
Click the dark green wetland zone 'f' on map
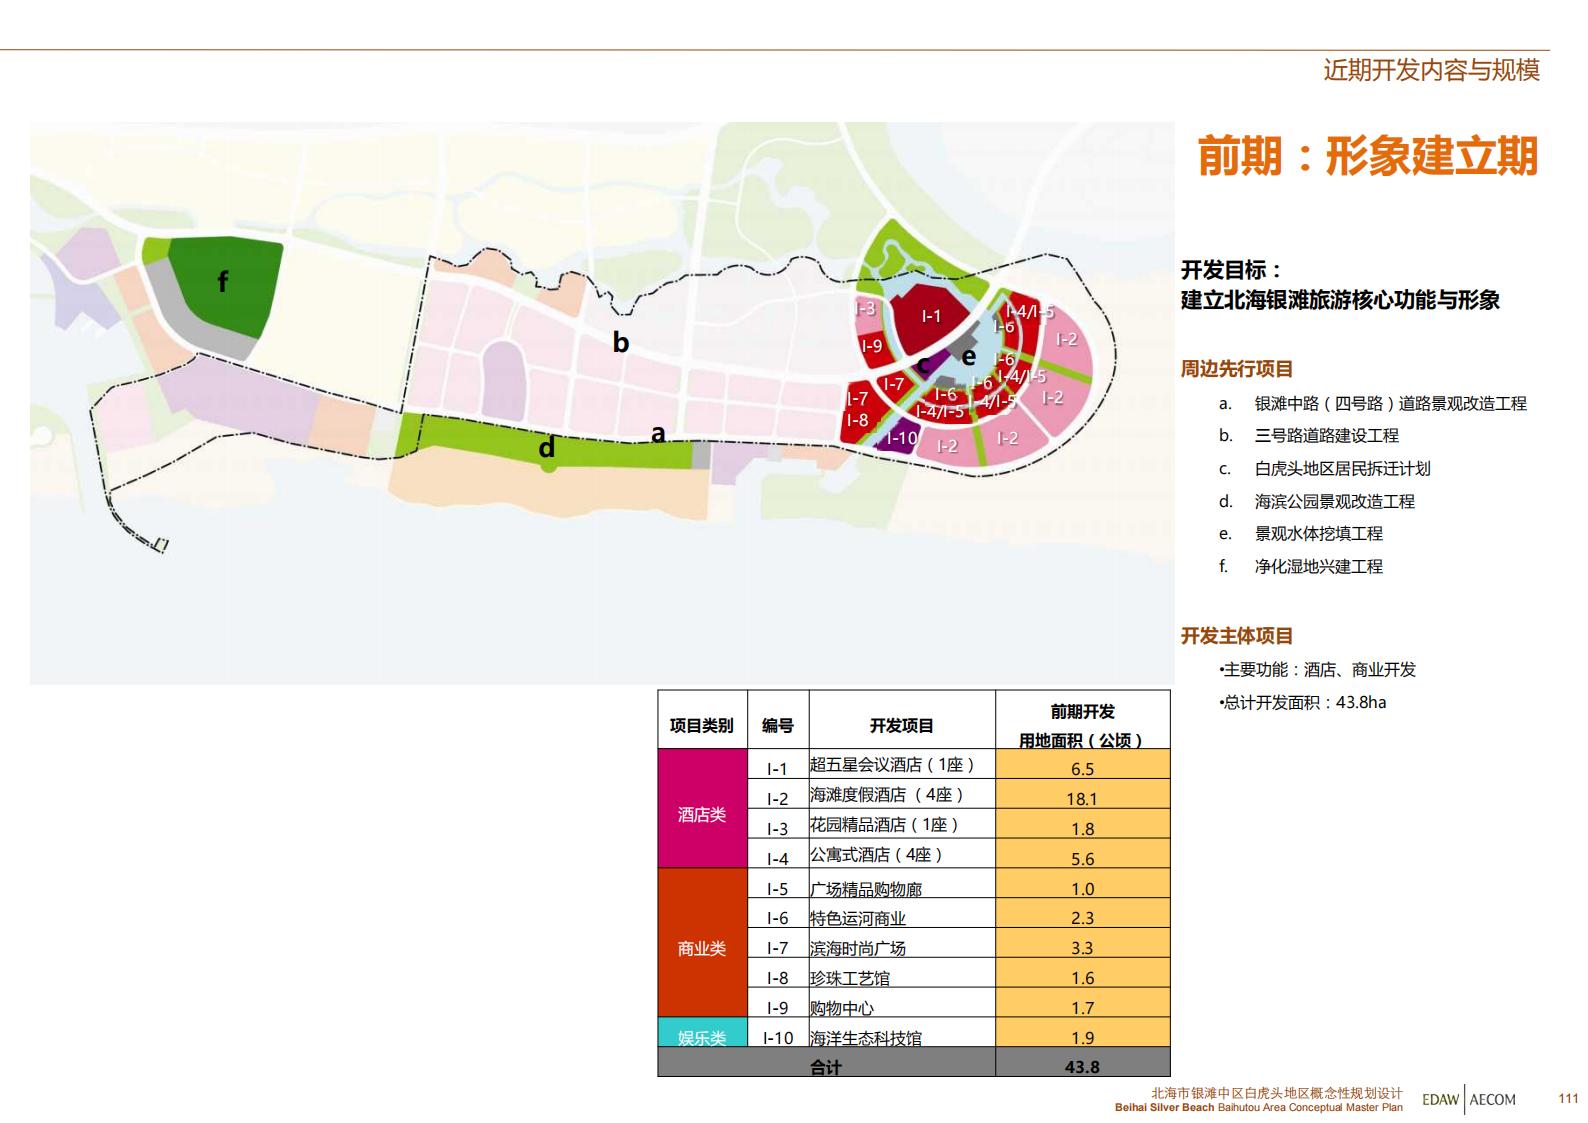point(223,282)
